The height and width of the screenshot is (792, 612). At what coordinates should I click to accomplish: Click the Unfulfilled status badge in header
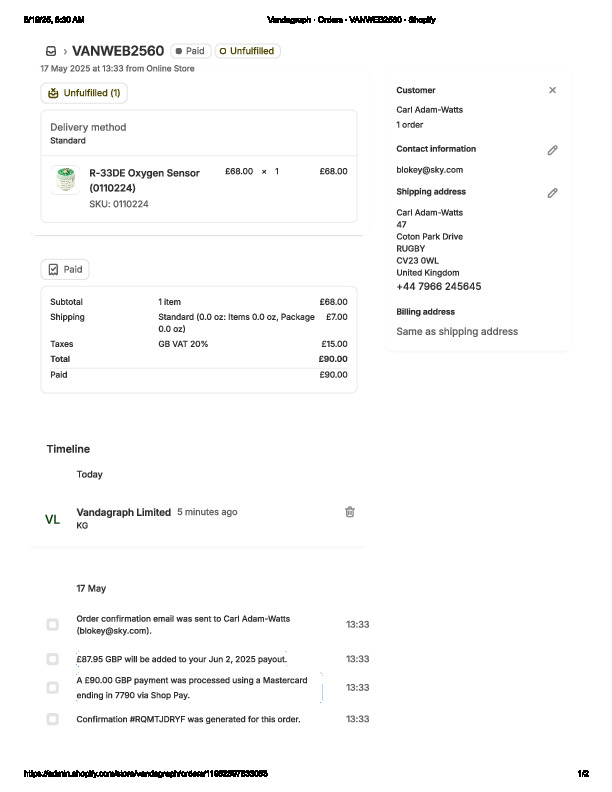(x=247, y=51)
